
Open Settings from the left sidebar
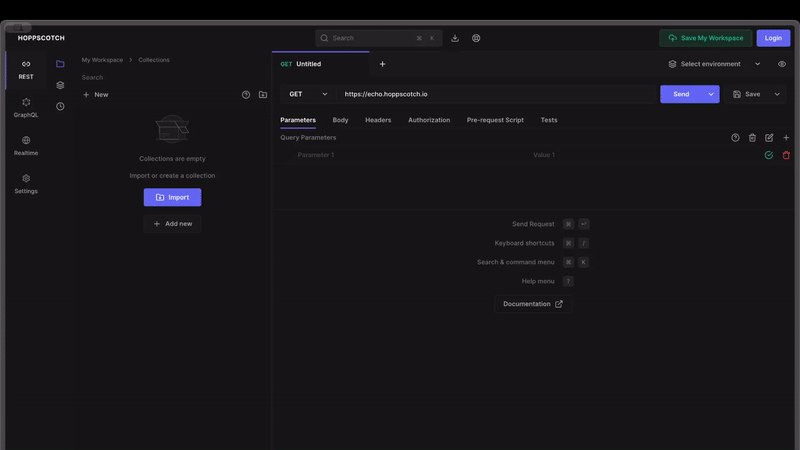click(26, 184)
